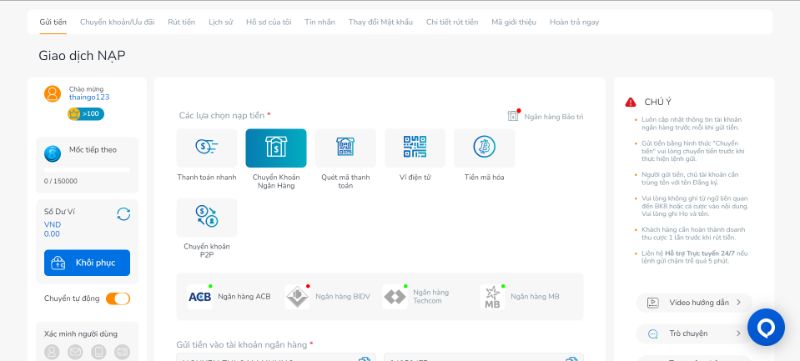800x361 pixels.
Task: Open the Lịch sử tab
Action: coord(220,22)
